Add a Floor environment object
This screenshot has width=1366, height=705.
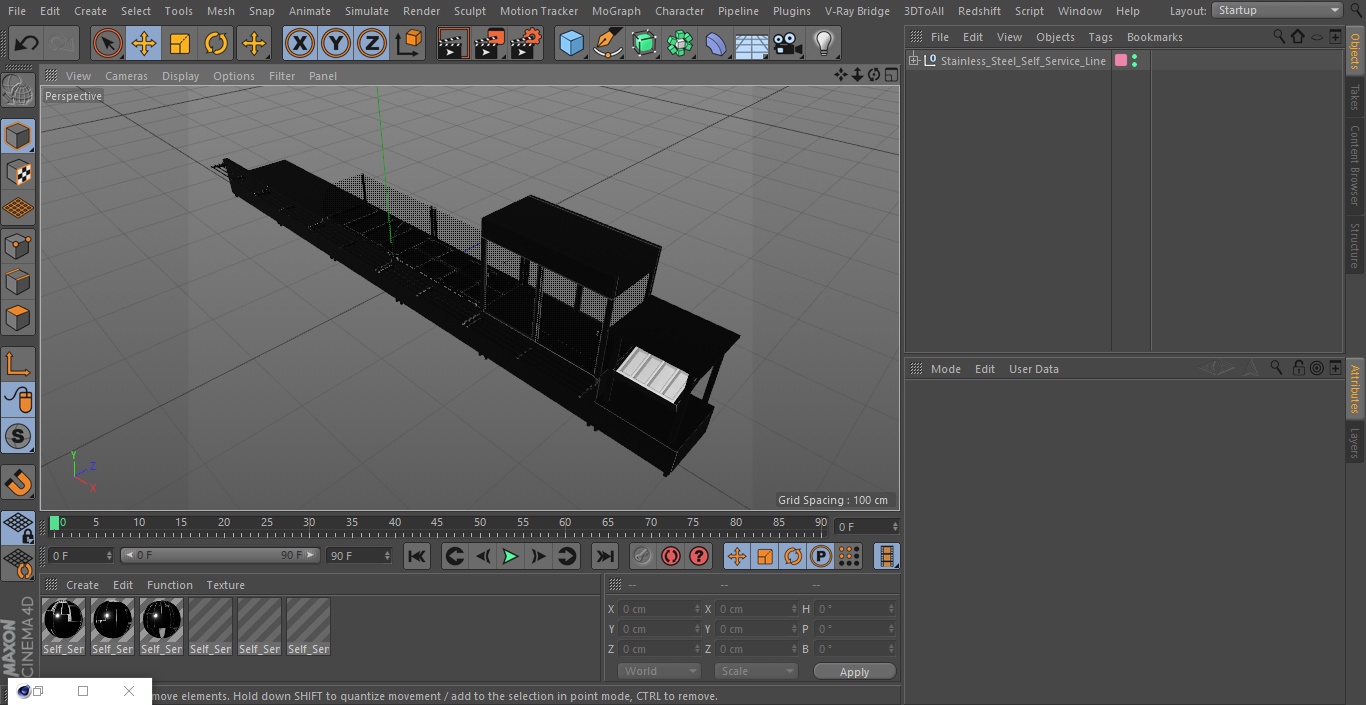pos(752,43)
